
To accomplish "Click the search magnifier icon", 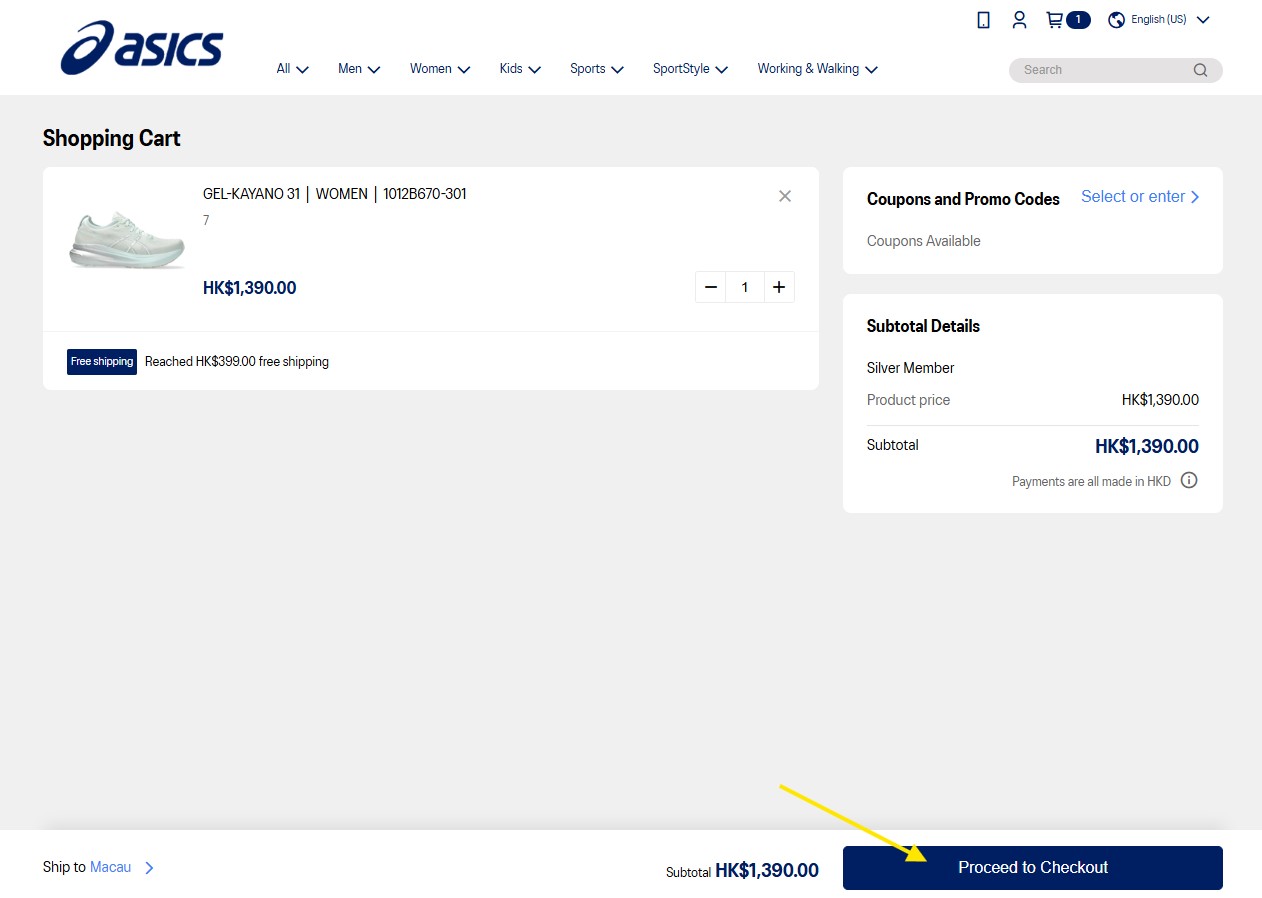I will pos(1200,70).
